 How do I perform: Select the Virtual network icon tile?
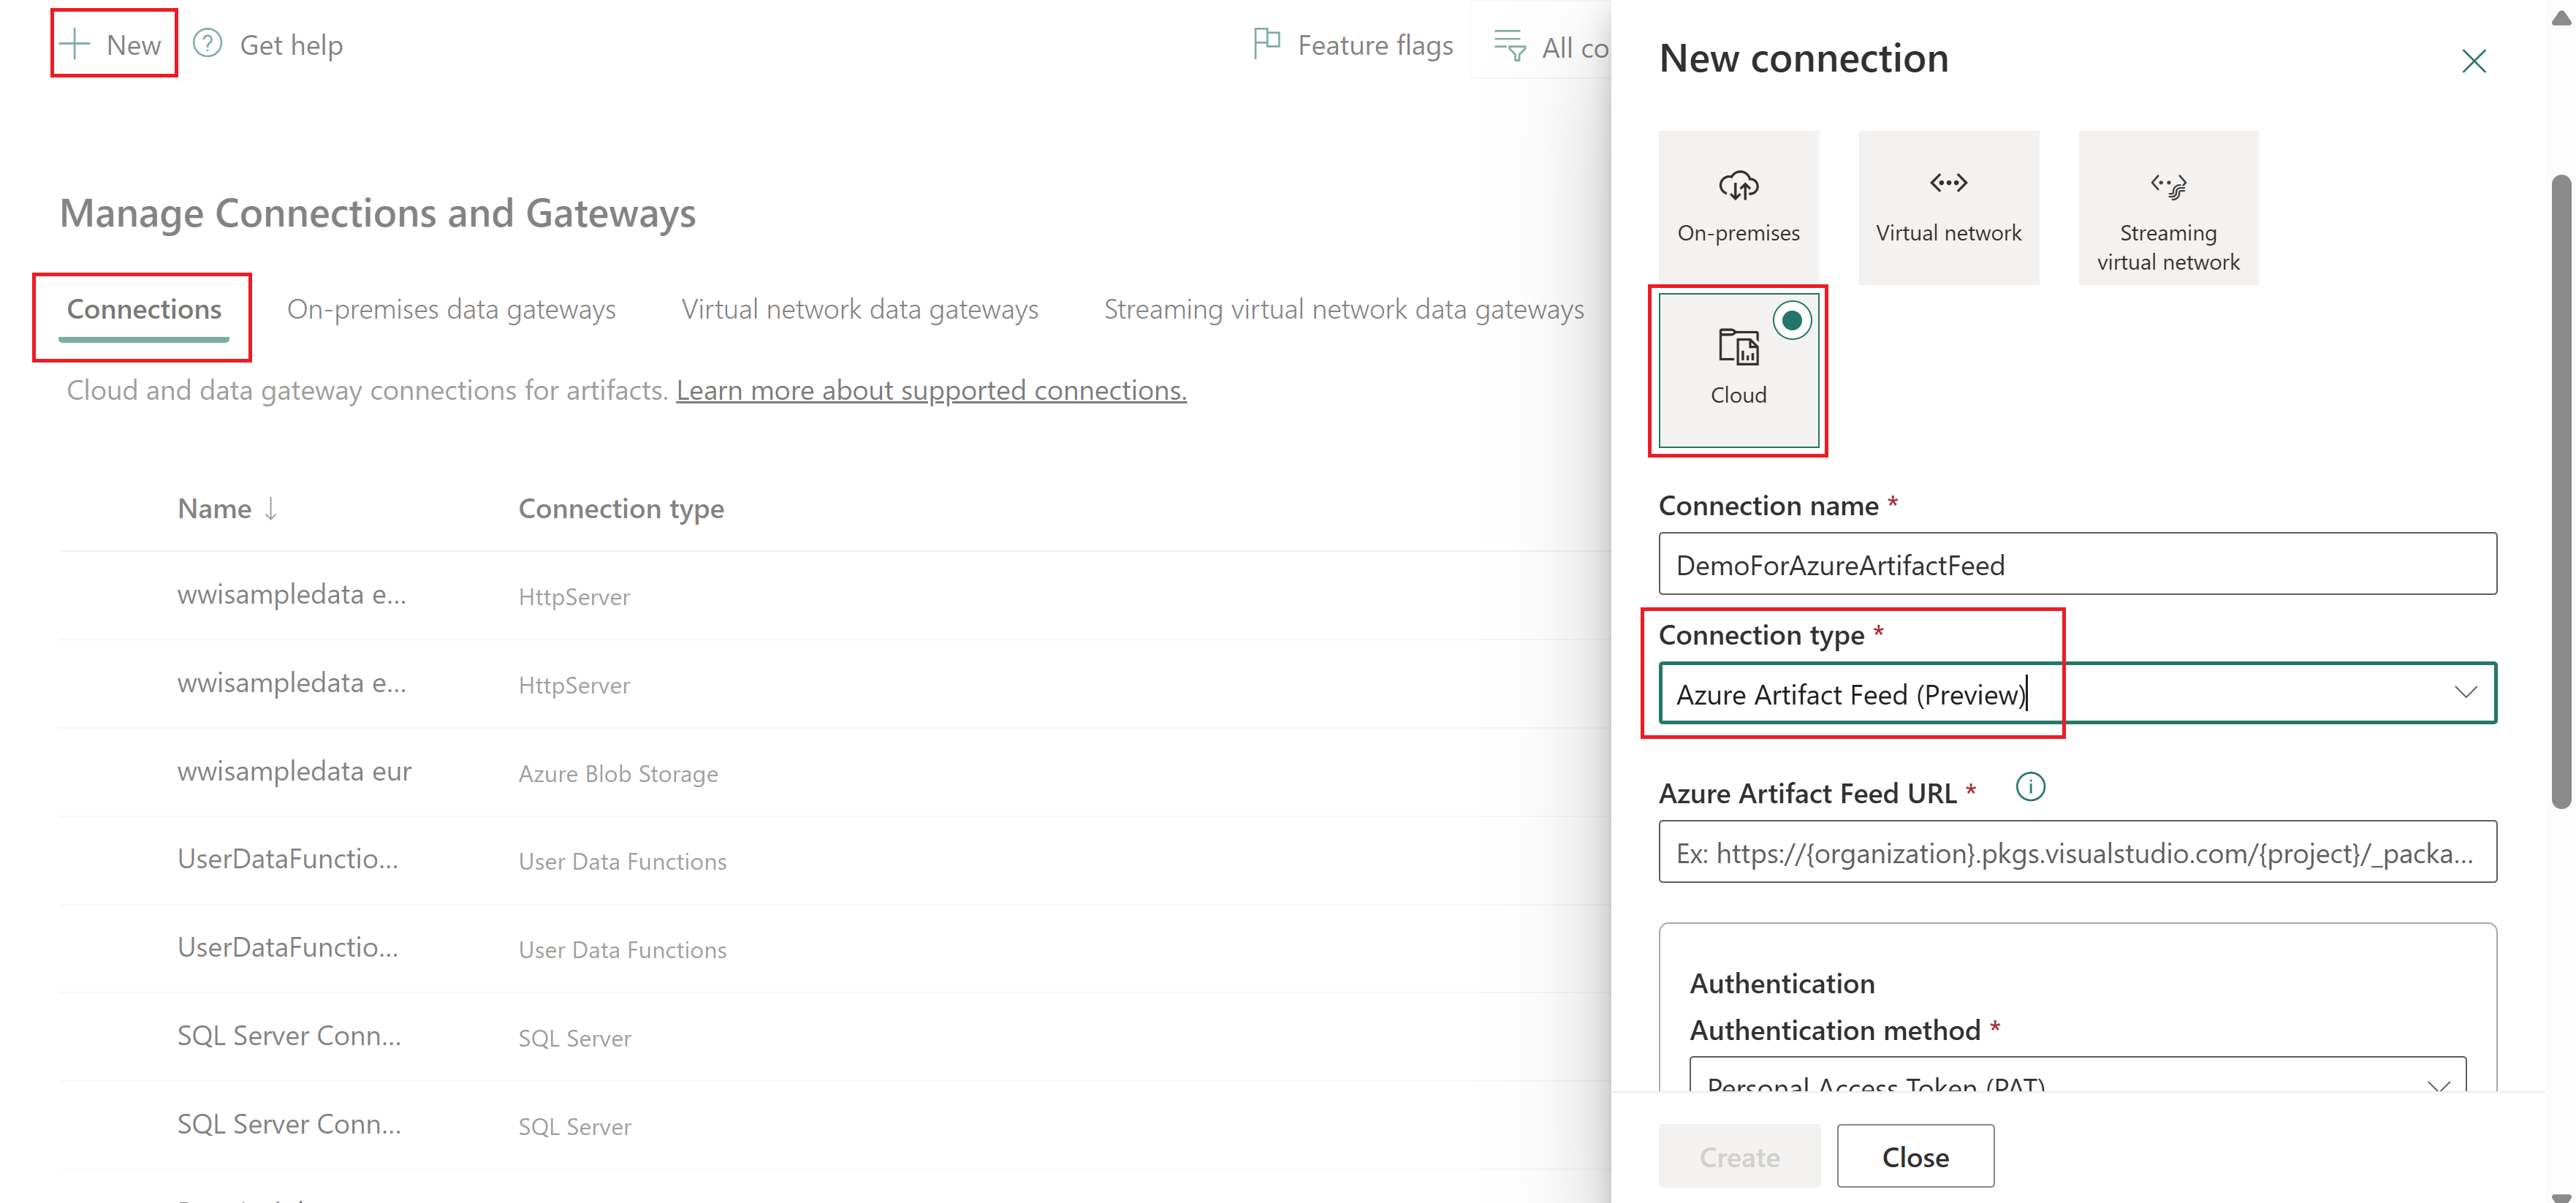point(1948,207)
